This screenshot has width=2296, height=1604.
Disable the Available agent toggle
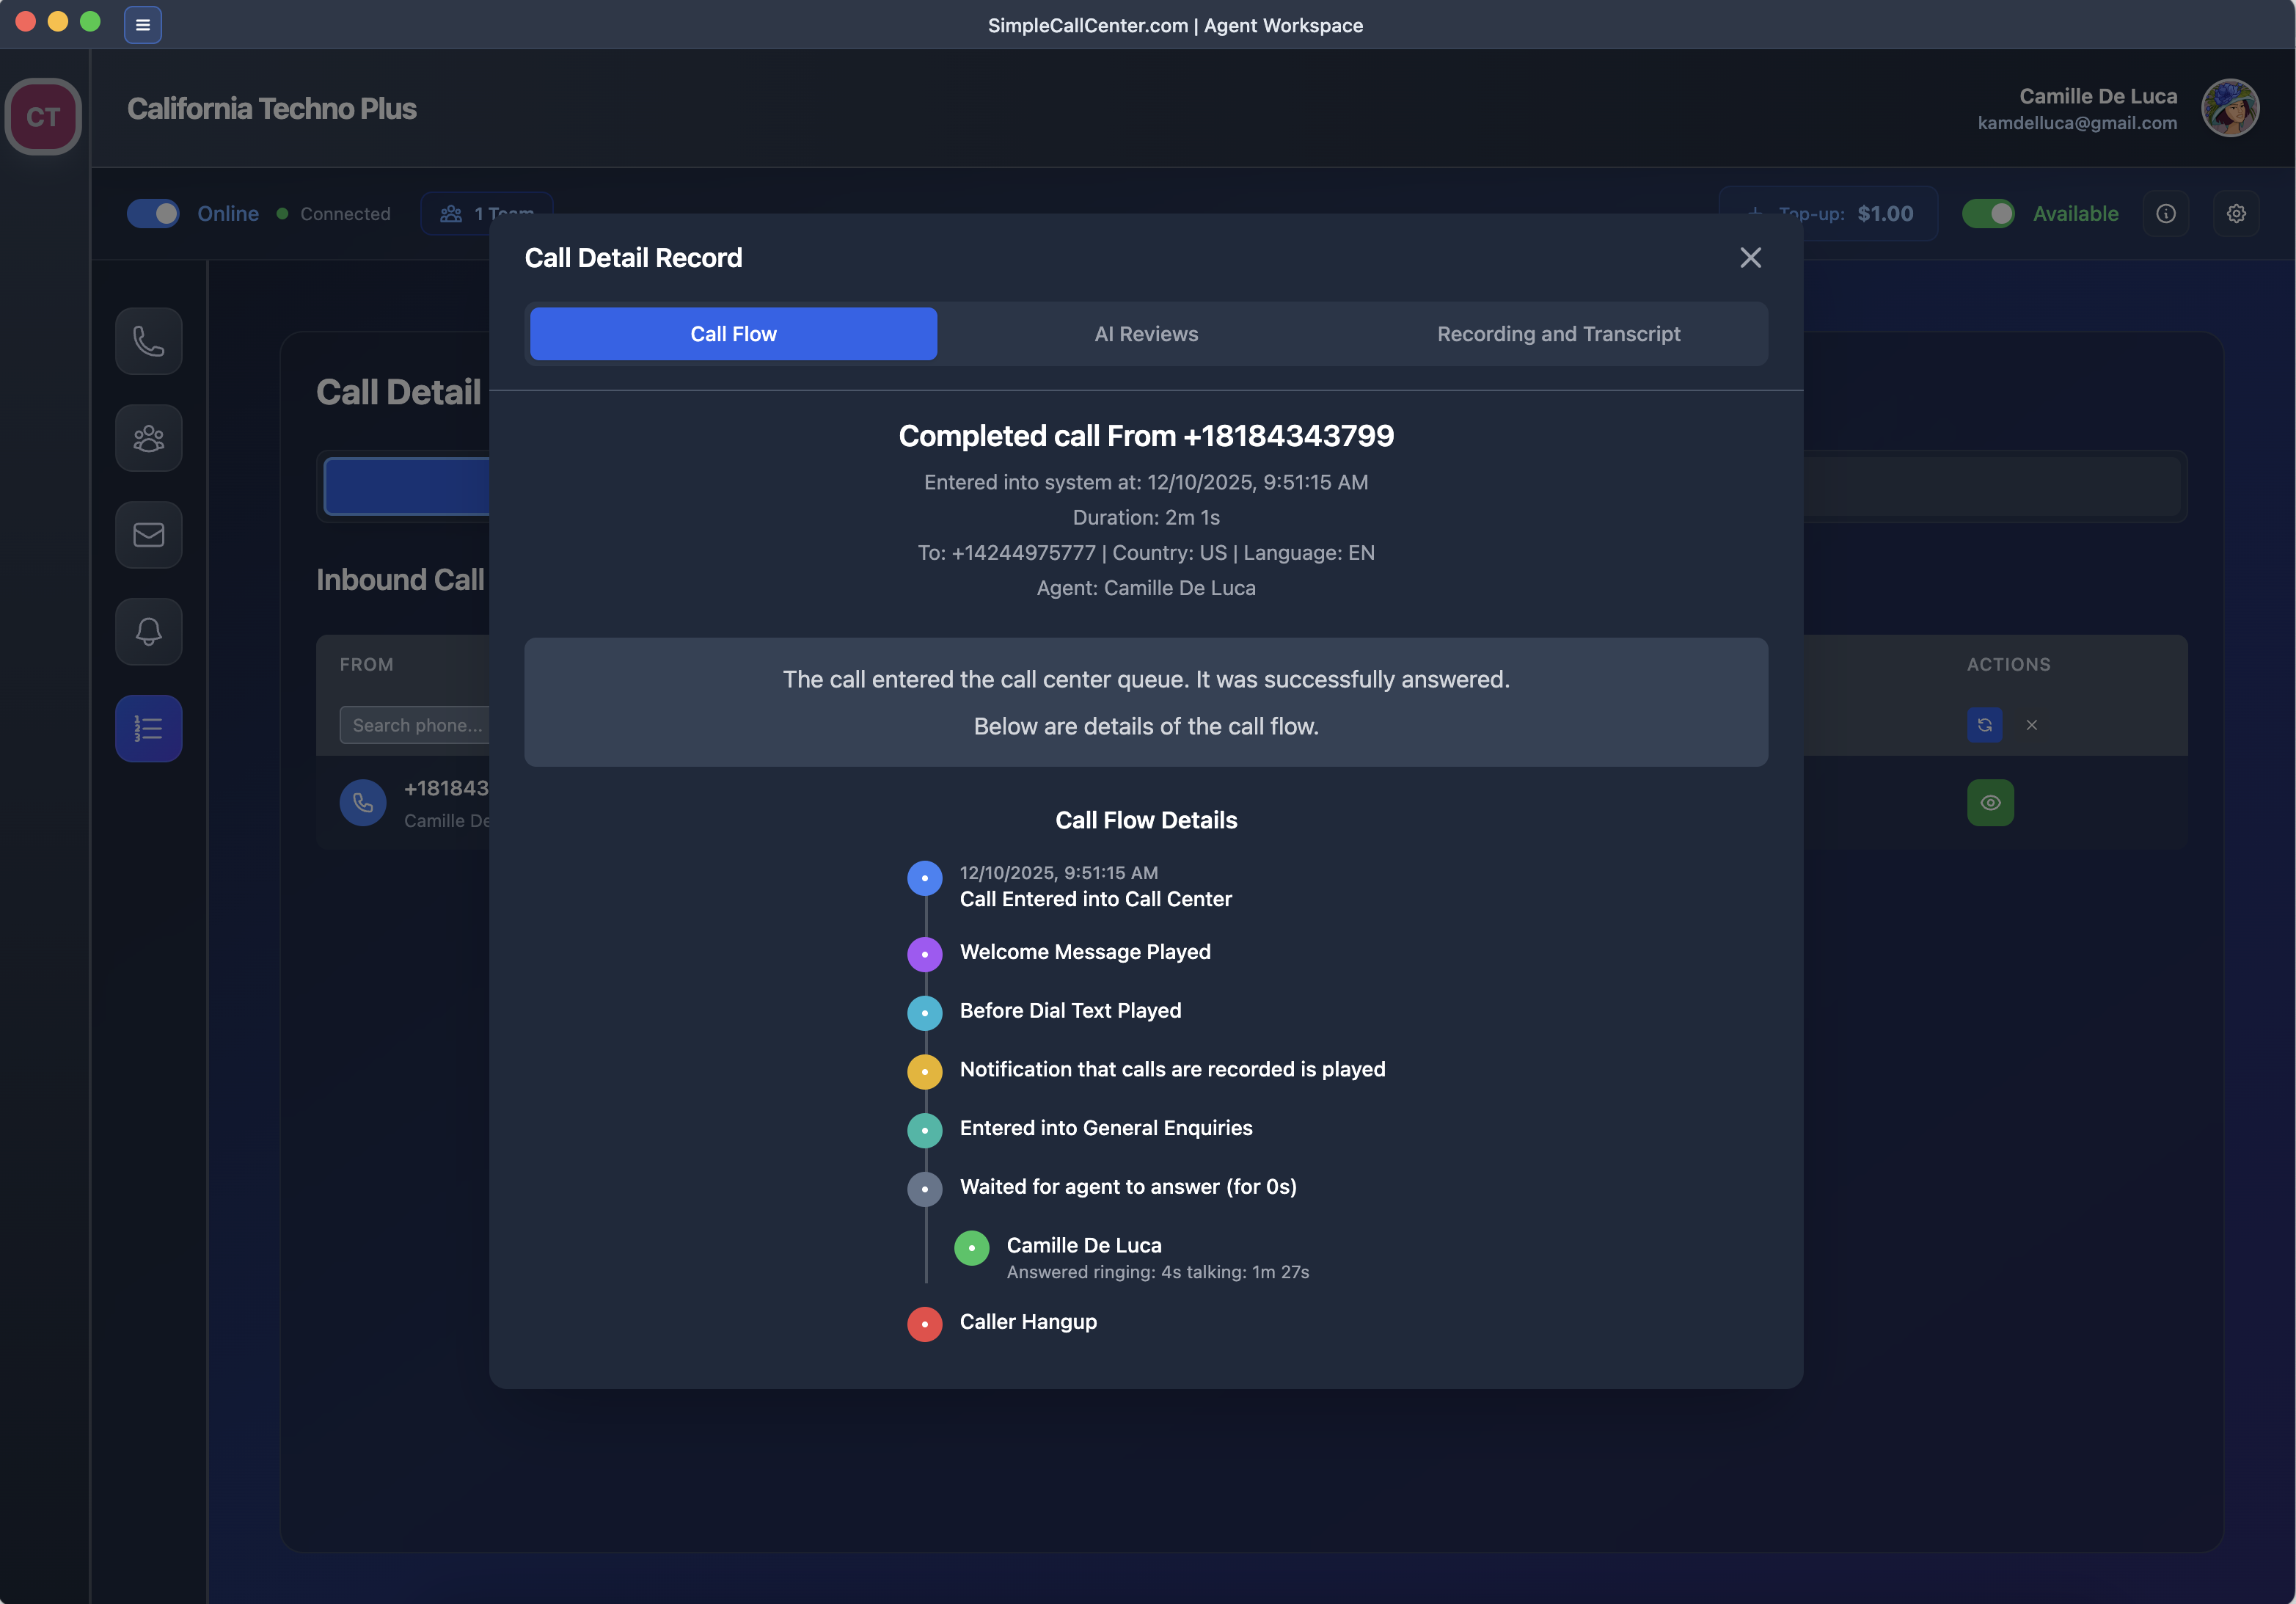[1988, 213]
